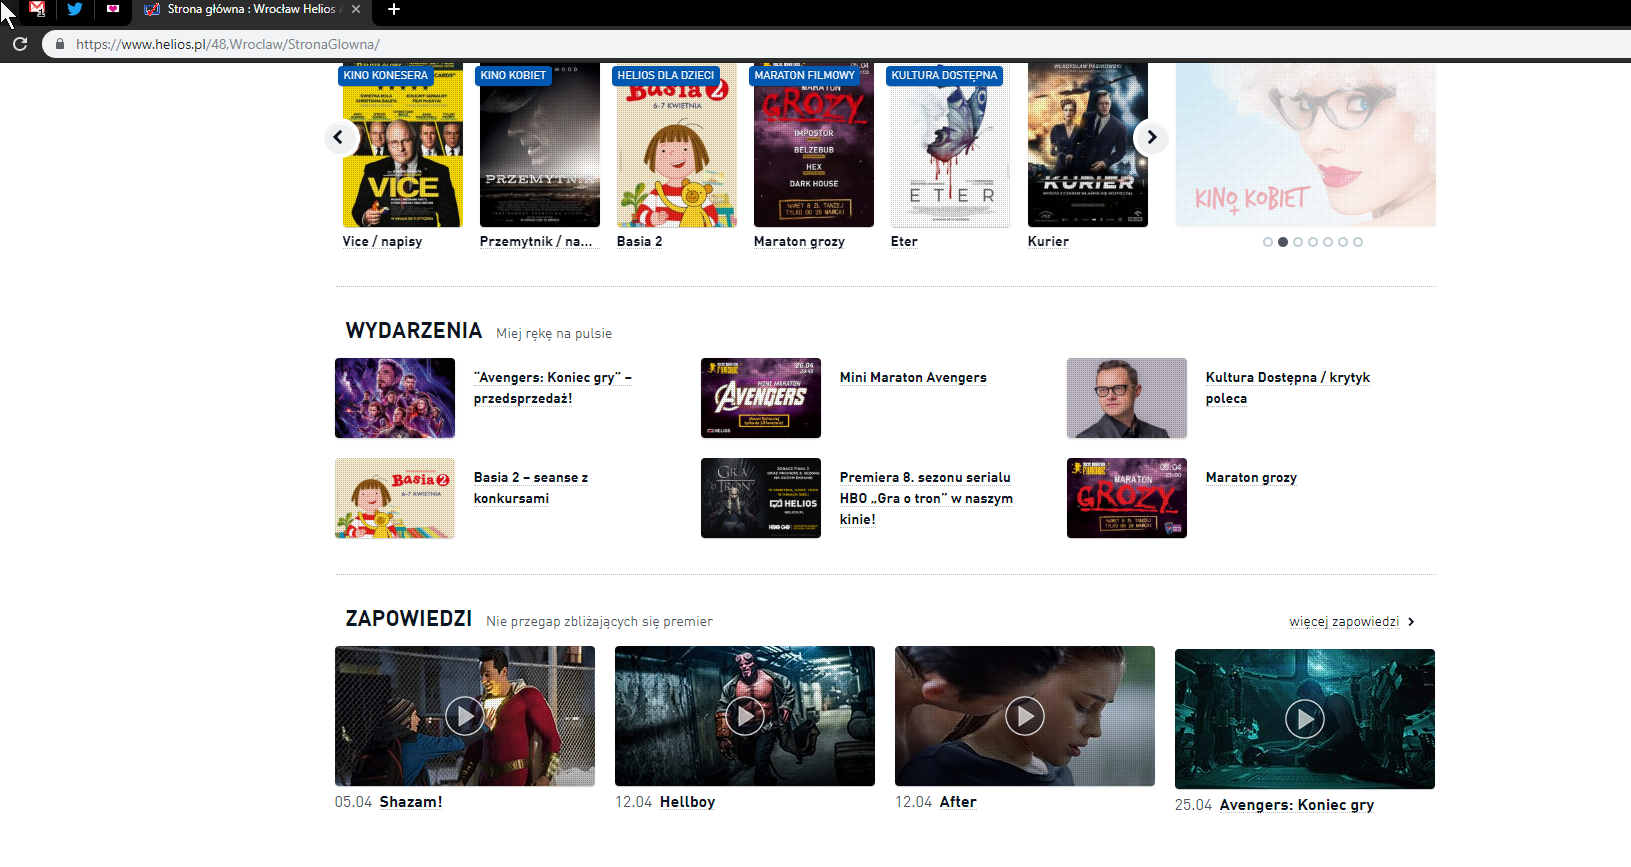Play Avengers: Koniec gry trailer
This screenshot has height=867, width=1631.
pyautogui.click(x=1304, y=719)
